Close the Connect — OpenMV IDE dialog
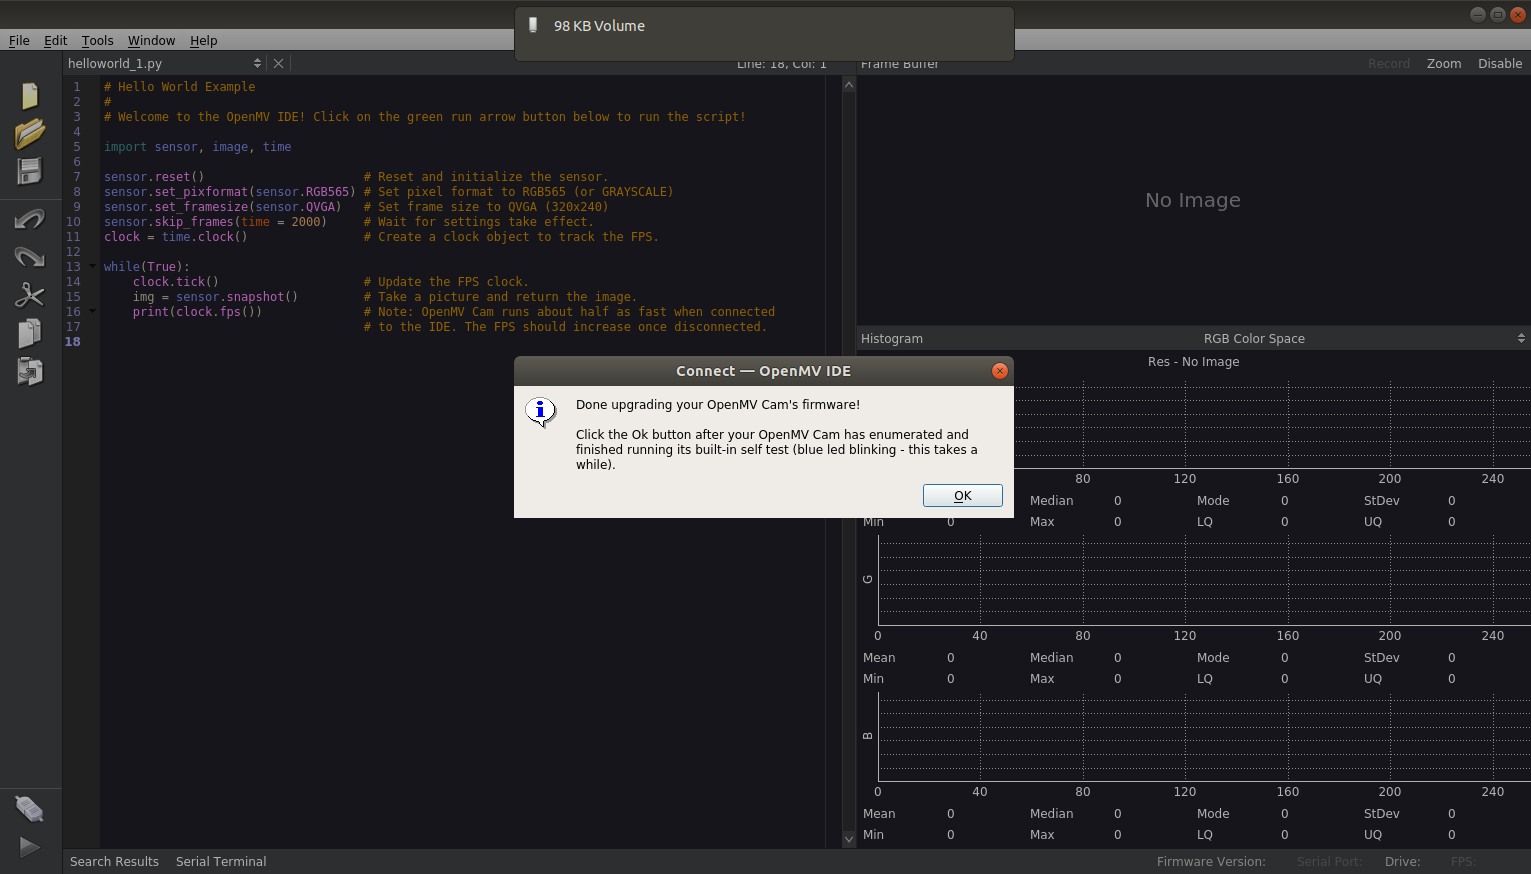The height and width of the screenshot is (874, 1531). (x=999, y=371)
